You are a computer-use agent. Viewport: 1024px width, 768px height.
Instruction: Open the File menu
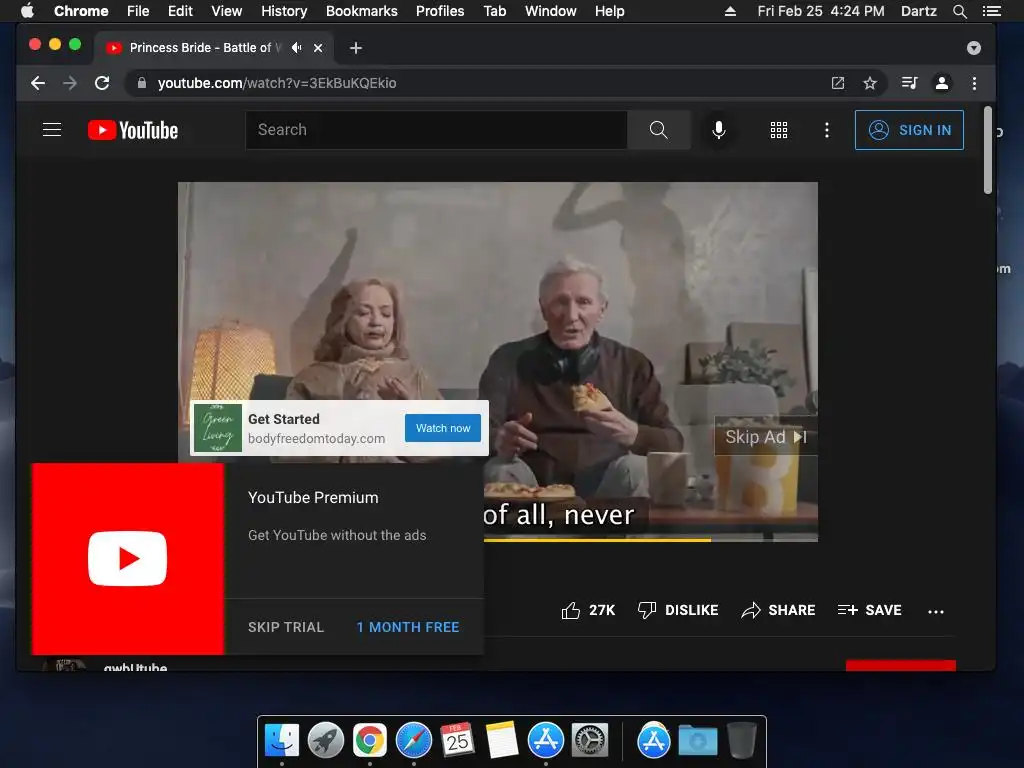(138, 11)
